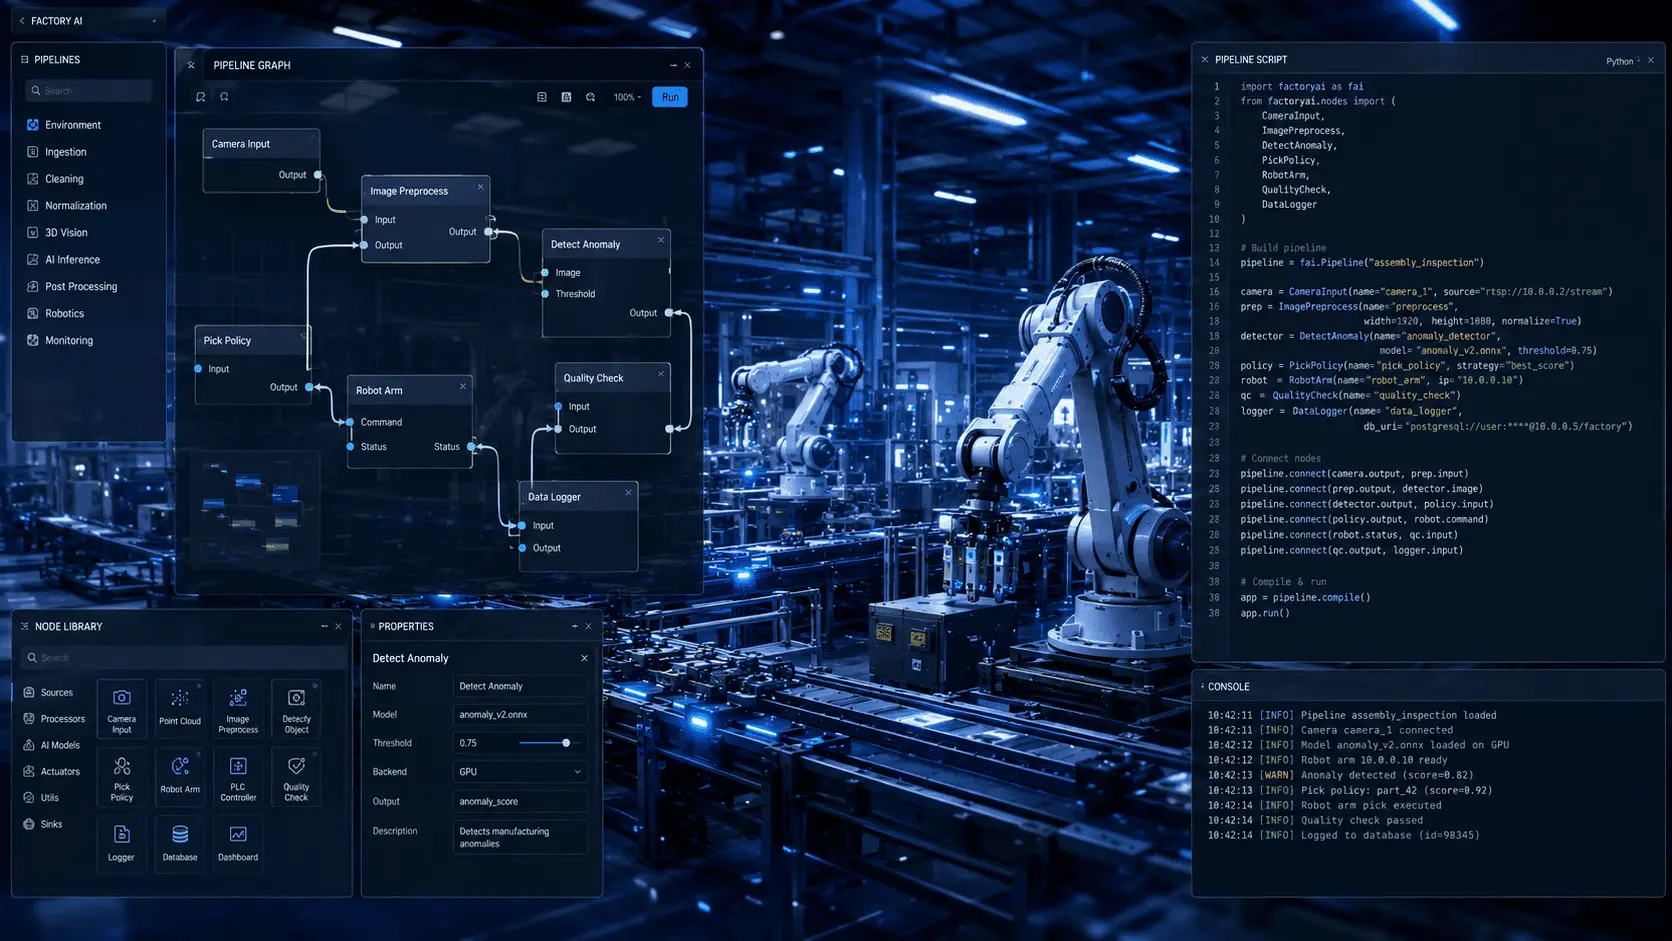Open the Robotics pipeline item
The image size is (1672, 941).
(x=55, y=314)
